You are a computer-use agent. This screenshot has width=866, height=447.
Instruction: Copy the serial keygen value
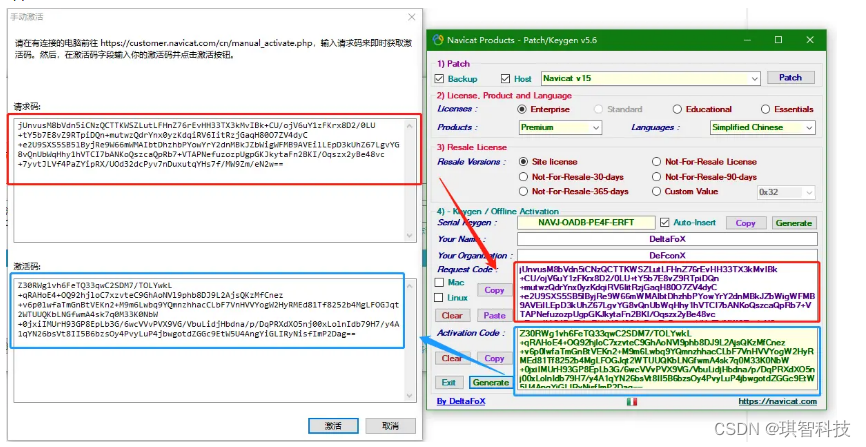click(745, 223)
